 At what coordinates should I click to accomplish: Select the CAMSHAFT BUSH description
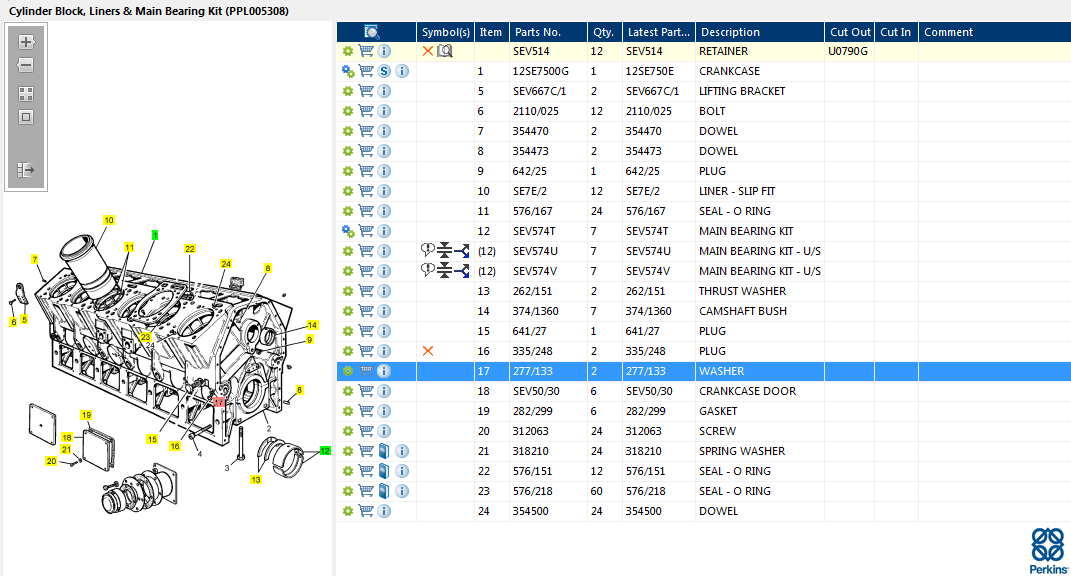[742, 311]
